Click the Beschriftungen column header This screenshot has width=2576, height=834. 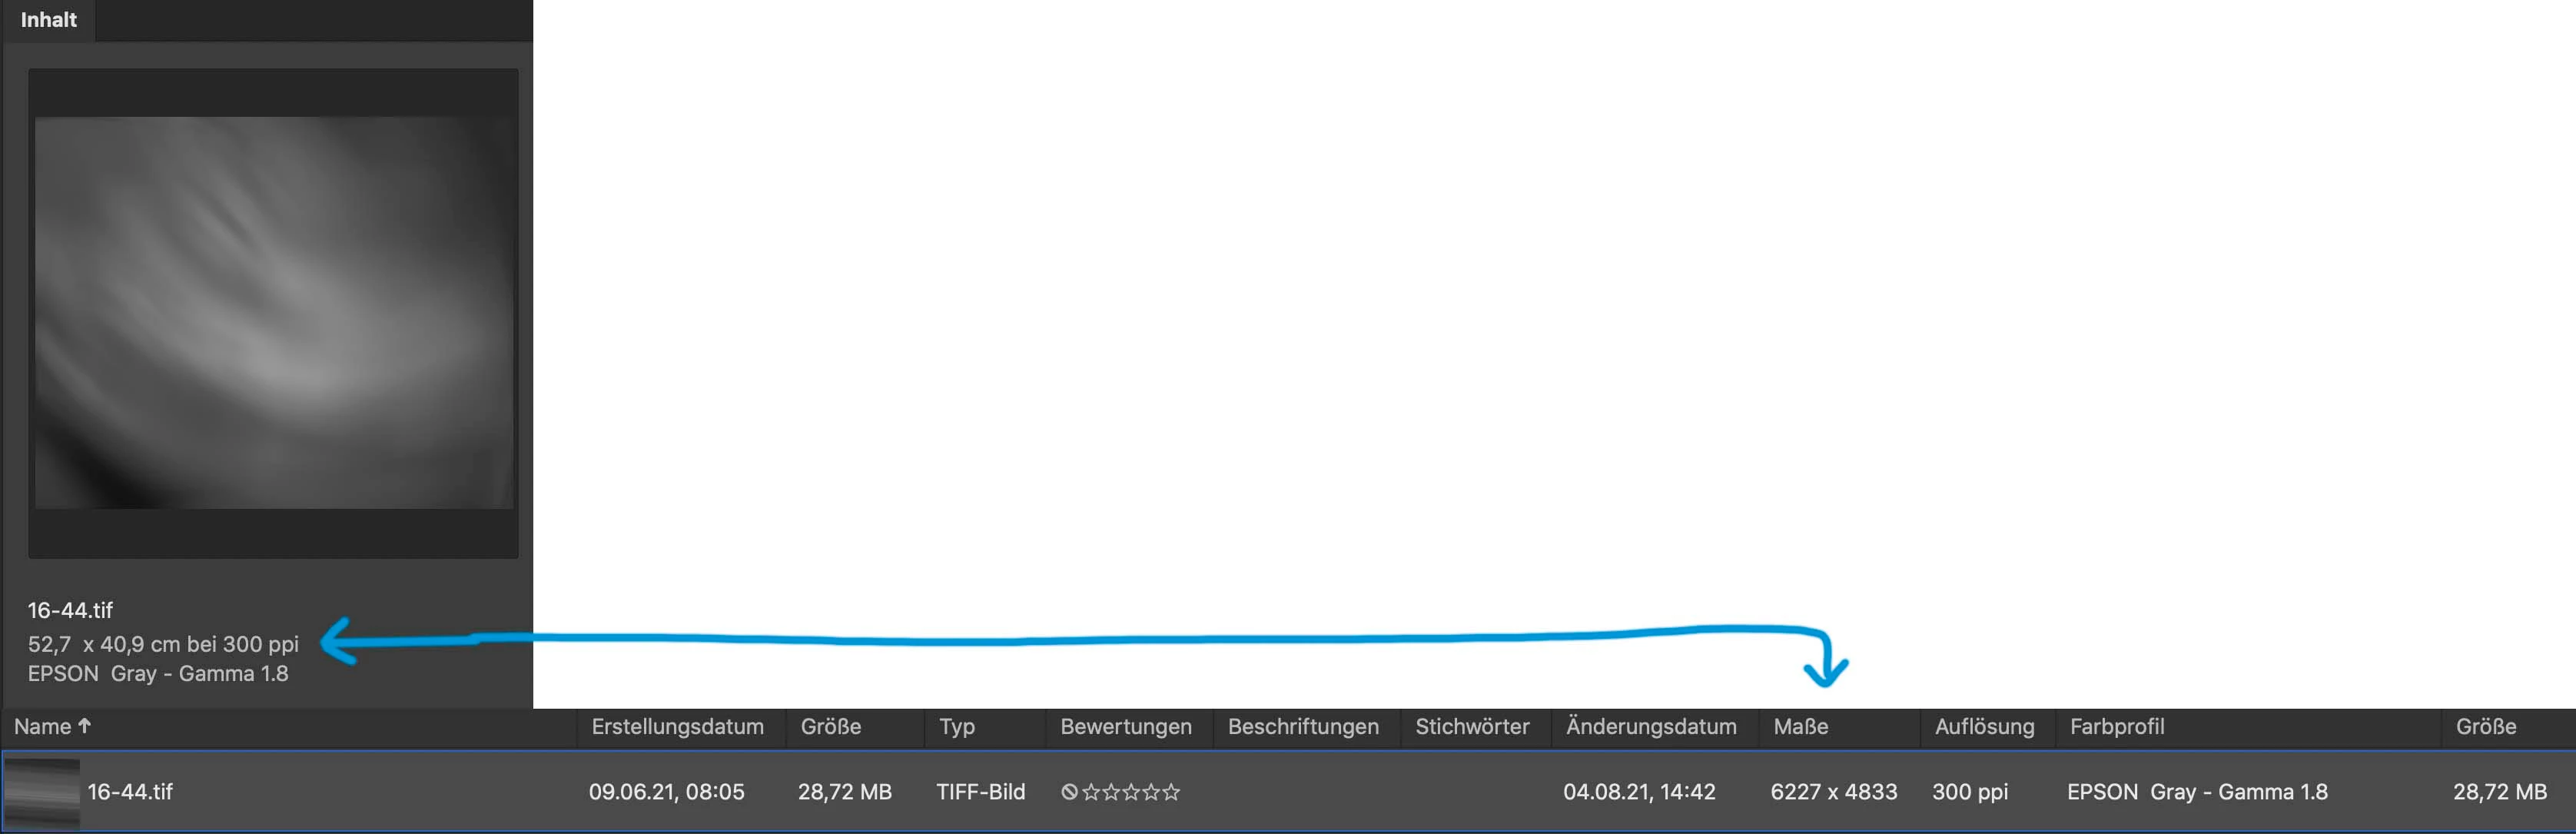point(1302,727)
